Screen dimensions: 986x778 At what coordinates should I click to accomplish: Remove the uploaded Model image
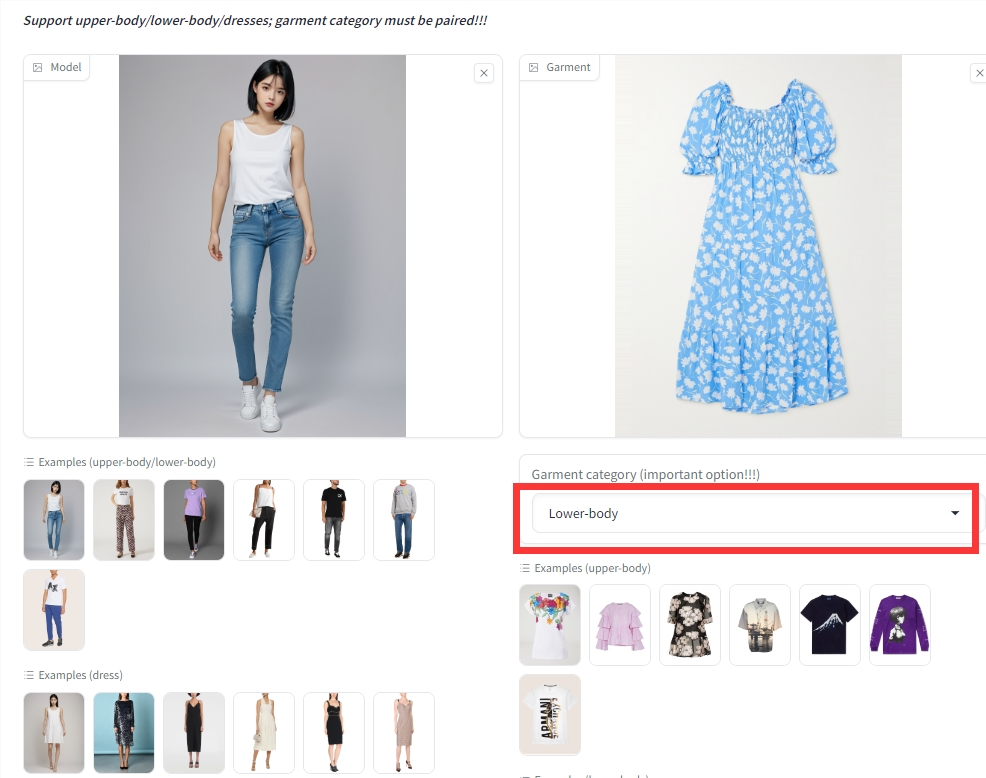484,73
